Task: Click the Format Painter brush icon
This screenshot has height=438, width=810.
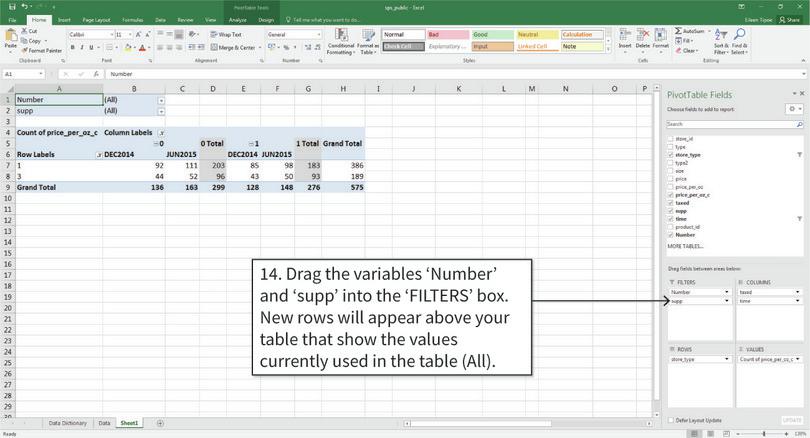Action: click(x=24, y=51)
